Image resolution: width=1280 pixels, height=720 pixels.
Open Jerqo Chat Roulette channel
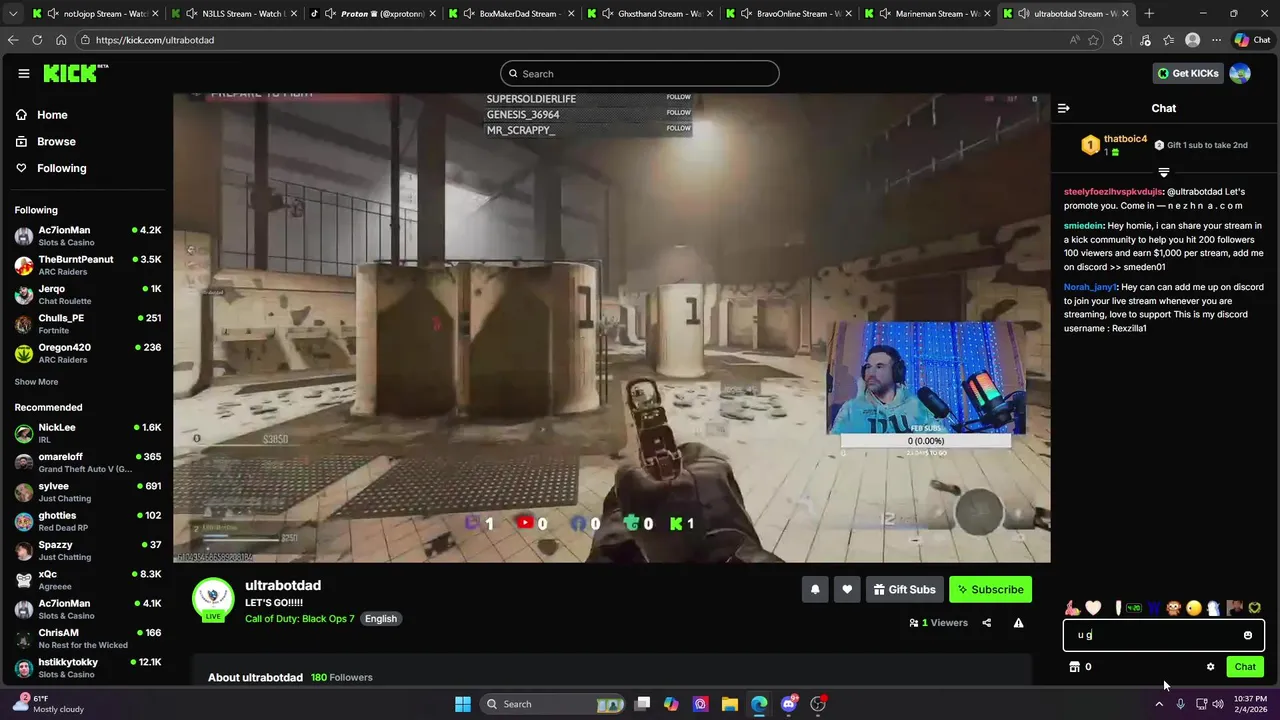point(87,294)
